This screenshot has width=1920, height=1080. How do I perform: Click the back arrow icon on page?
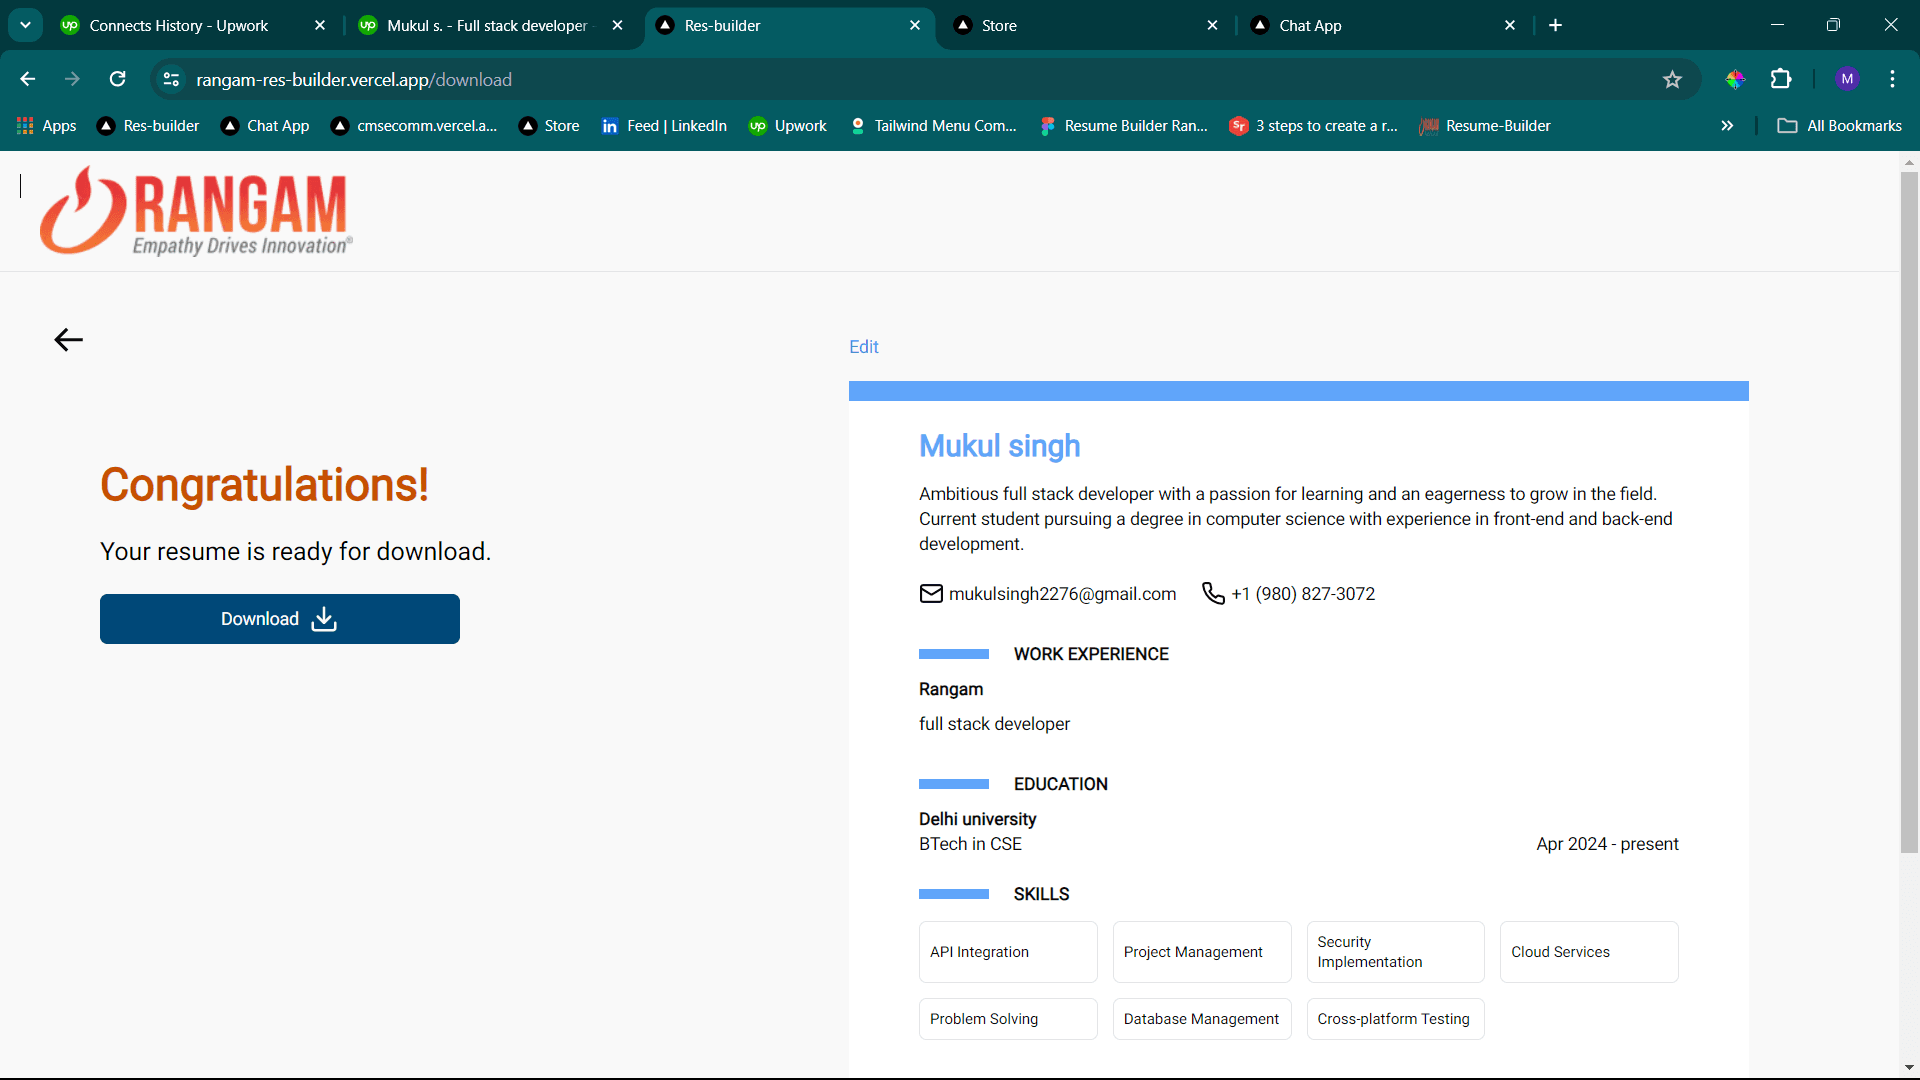pyautogui.click(x=68, y=340)
